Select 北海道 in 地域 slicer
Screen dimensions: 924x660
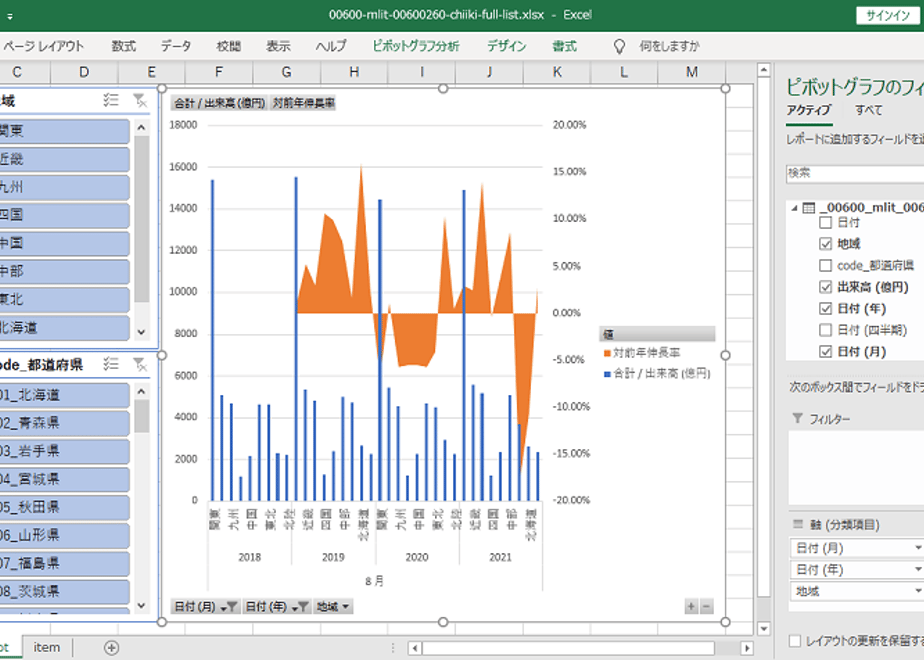[x=64, y=328]
